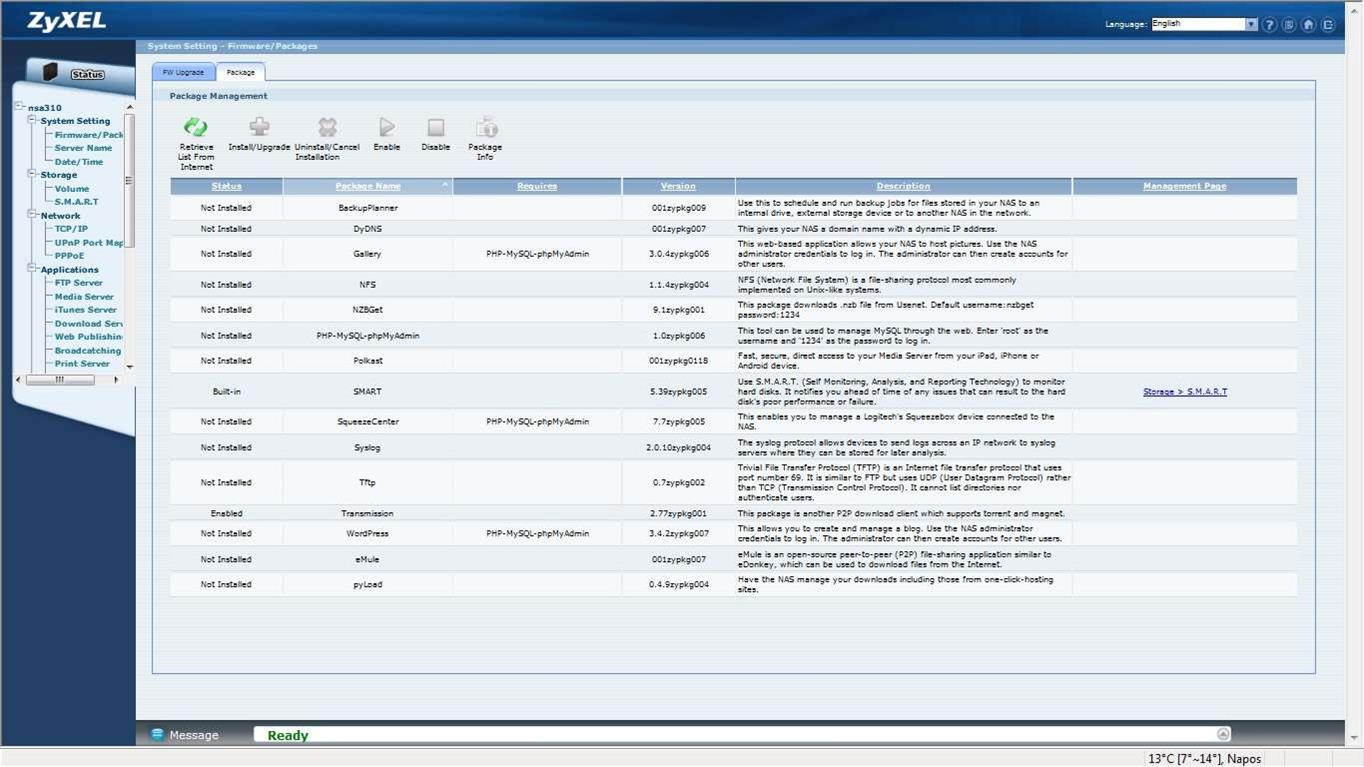Switch to the FW Upgrade tab
This screenshot has height=767, width=1364.
pyautogui.click(x=183, y=72)
